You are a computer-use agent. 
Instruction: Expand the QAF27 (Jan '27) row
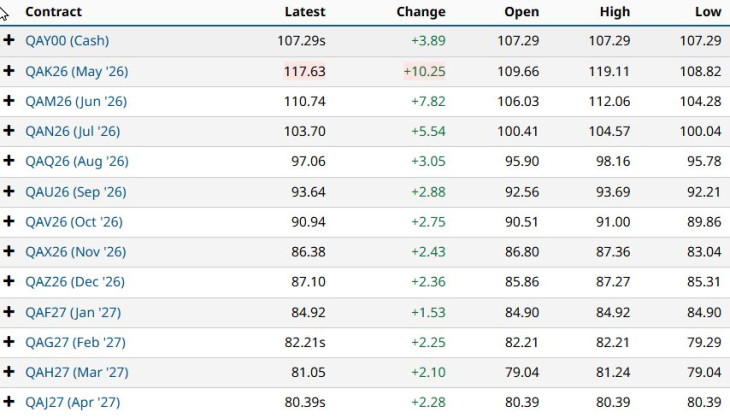(x=9, y=312)
